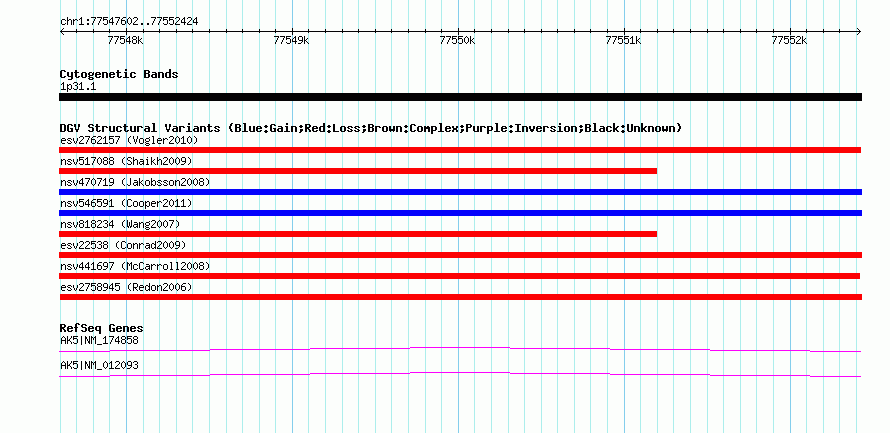
Task: Select the black 1p31.1 cytogenetic band bar
Action: [460, 97]
